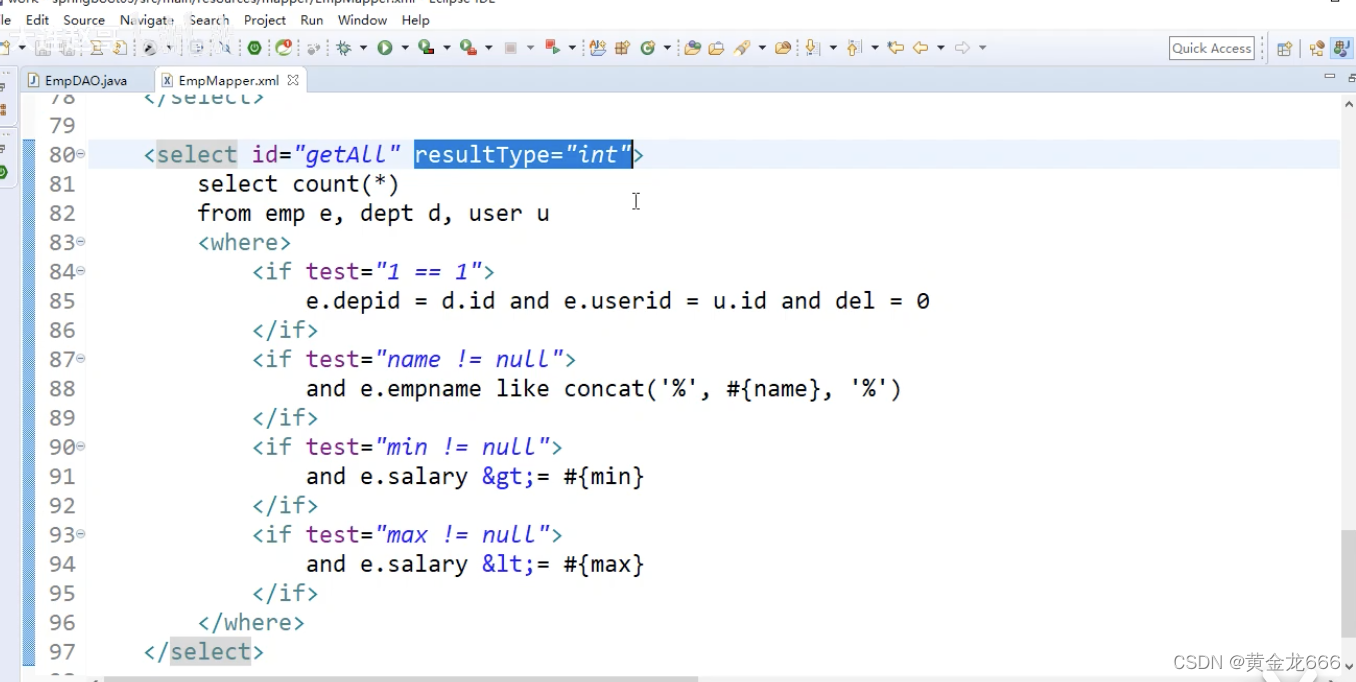Open the Search menu

tap(209, 20)
